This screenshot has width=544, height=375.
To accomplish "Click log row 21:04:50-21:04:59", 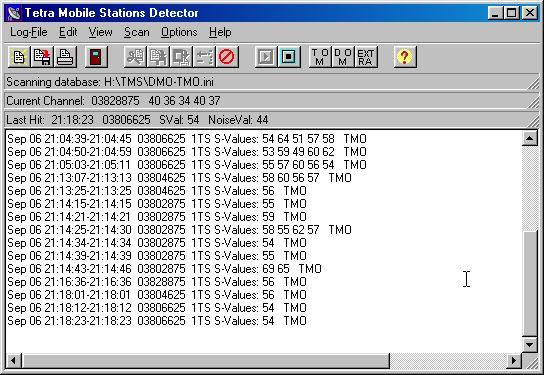I will (x=187, y=152).
